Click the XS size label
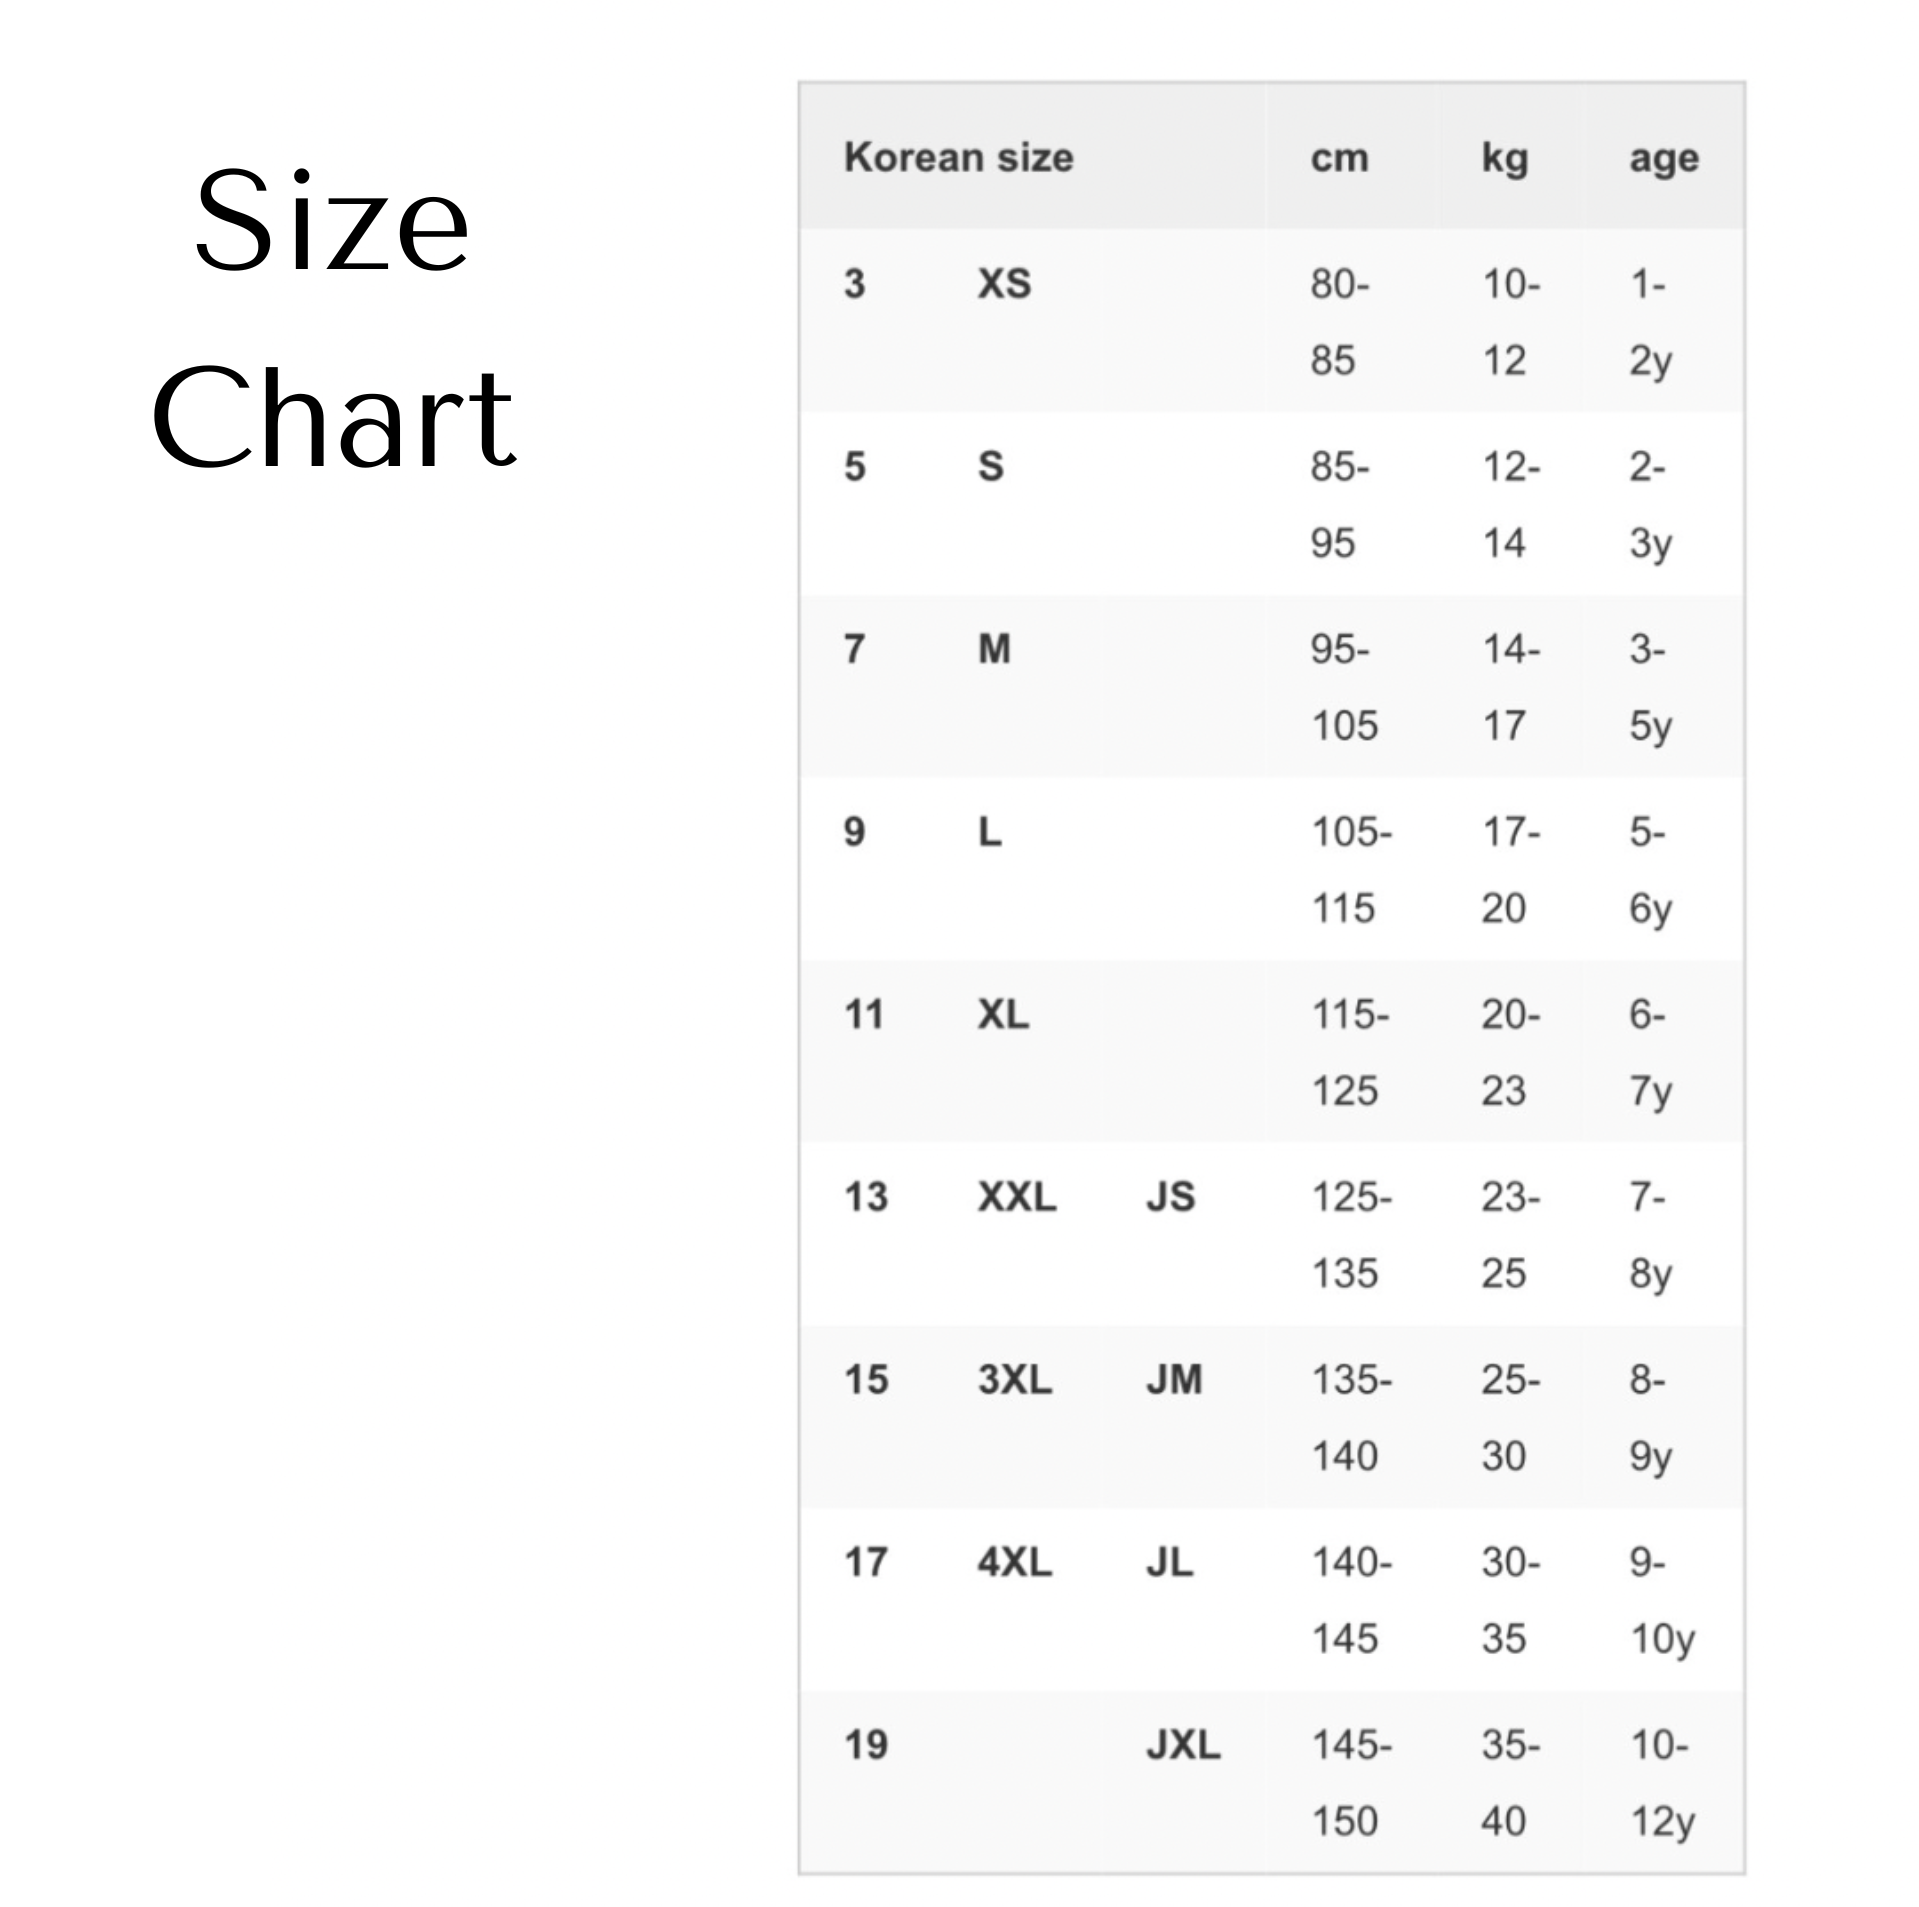 coord(1004,284)
